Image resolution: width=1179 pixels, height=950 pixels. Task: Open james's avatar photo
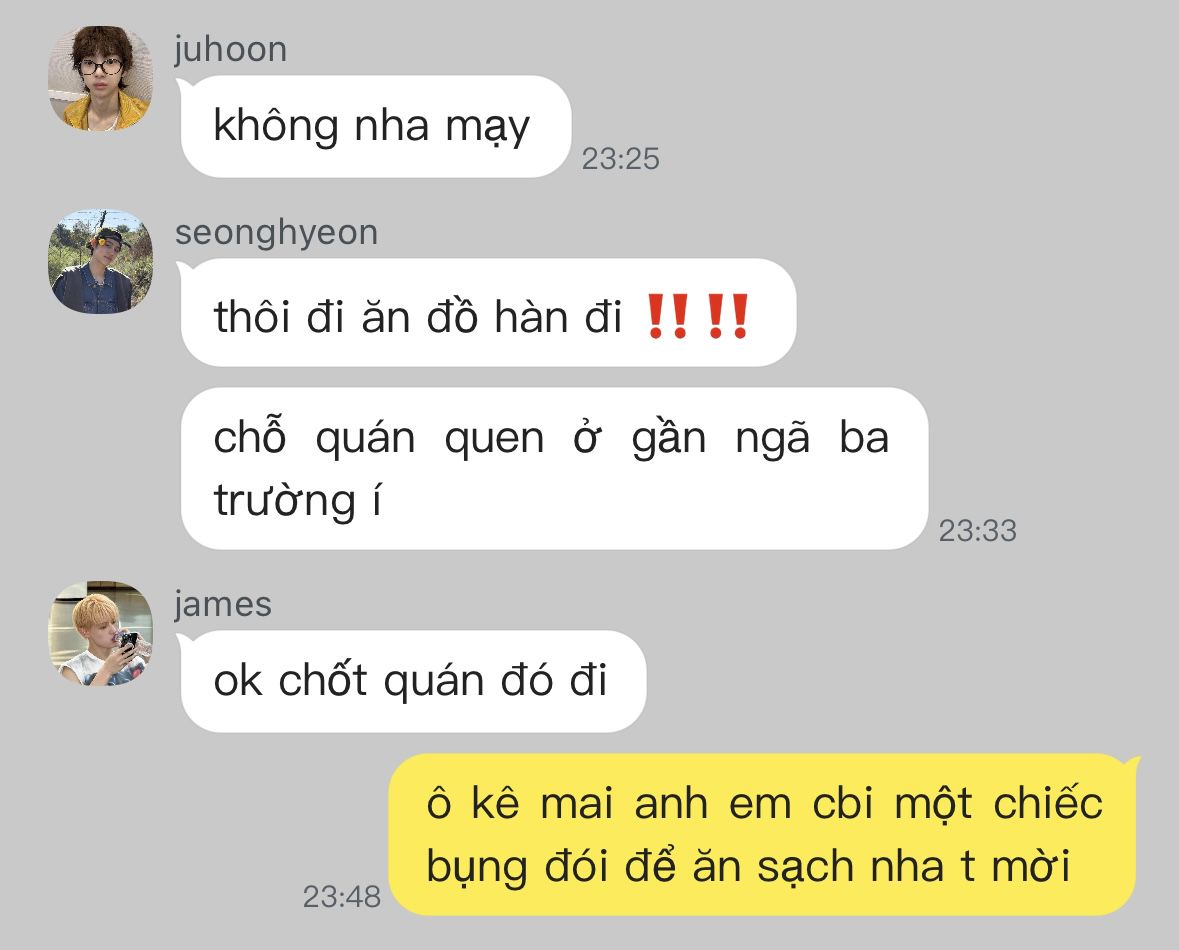tap(100, 633)
